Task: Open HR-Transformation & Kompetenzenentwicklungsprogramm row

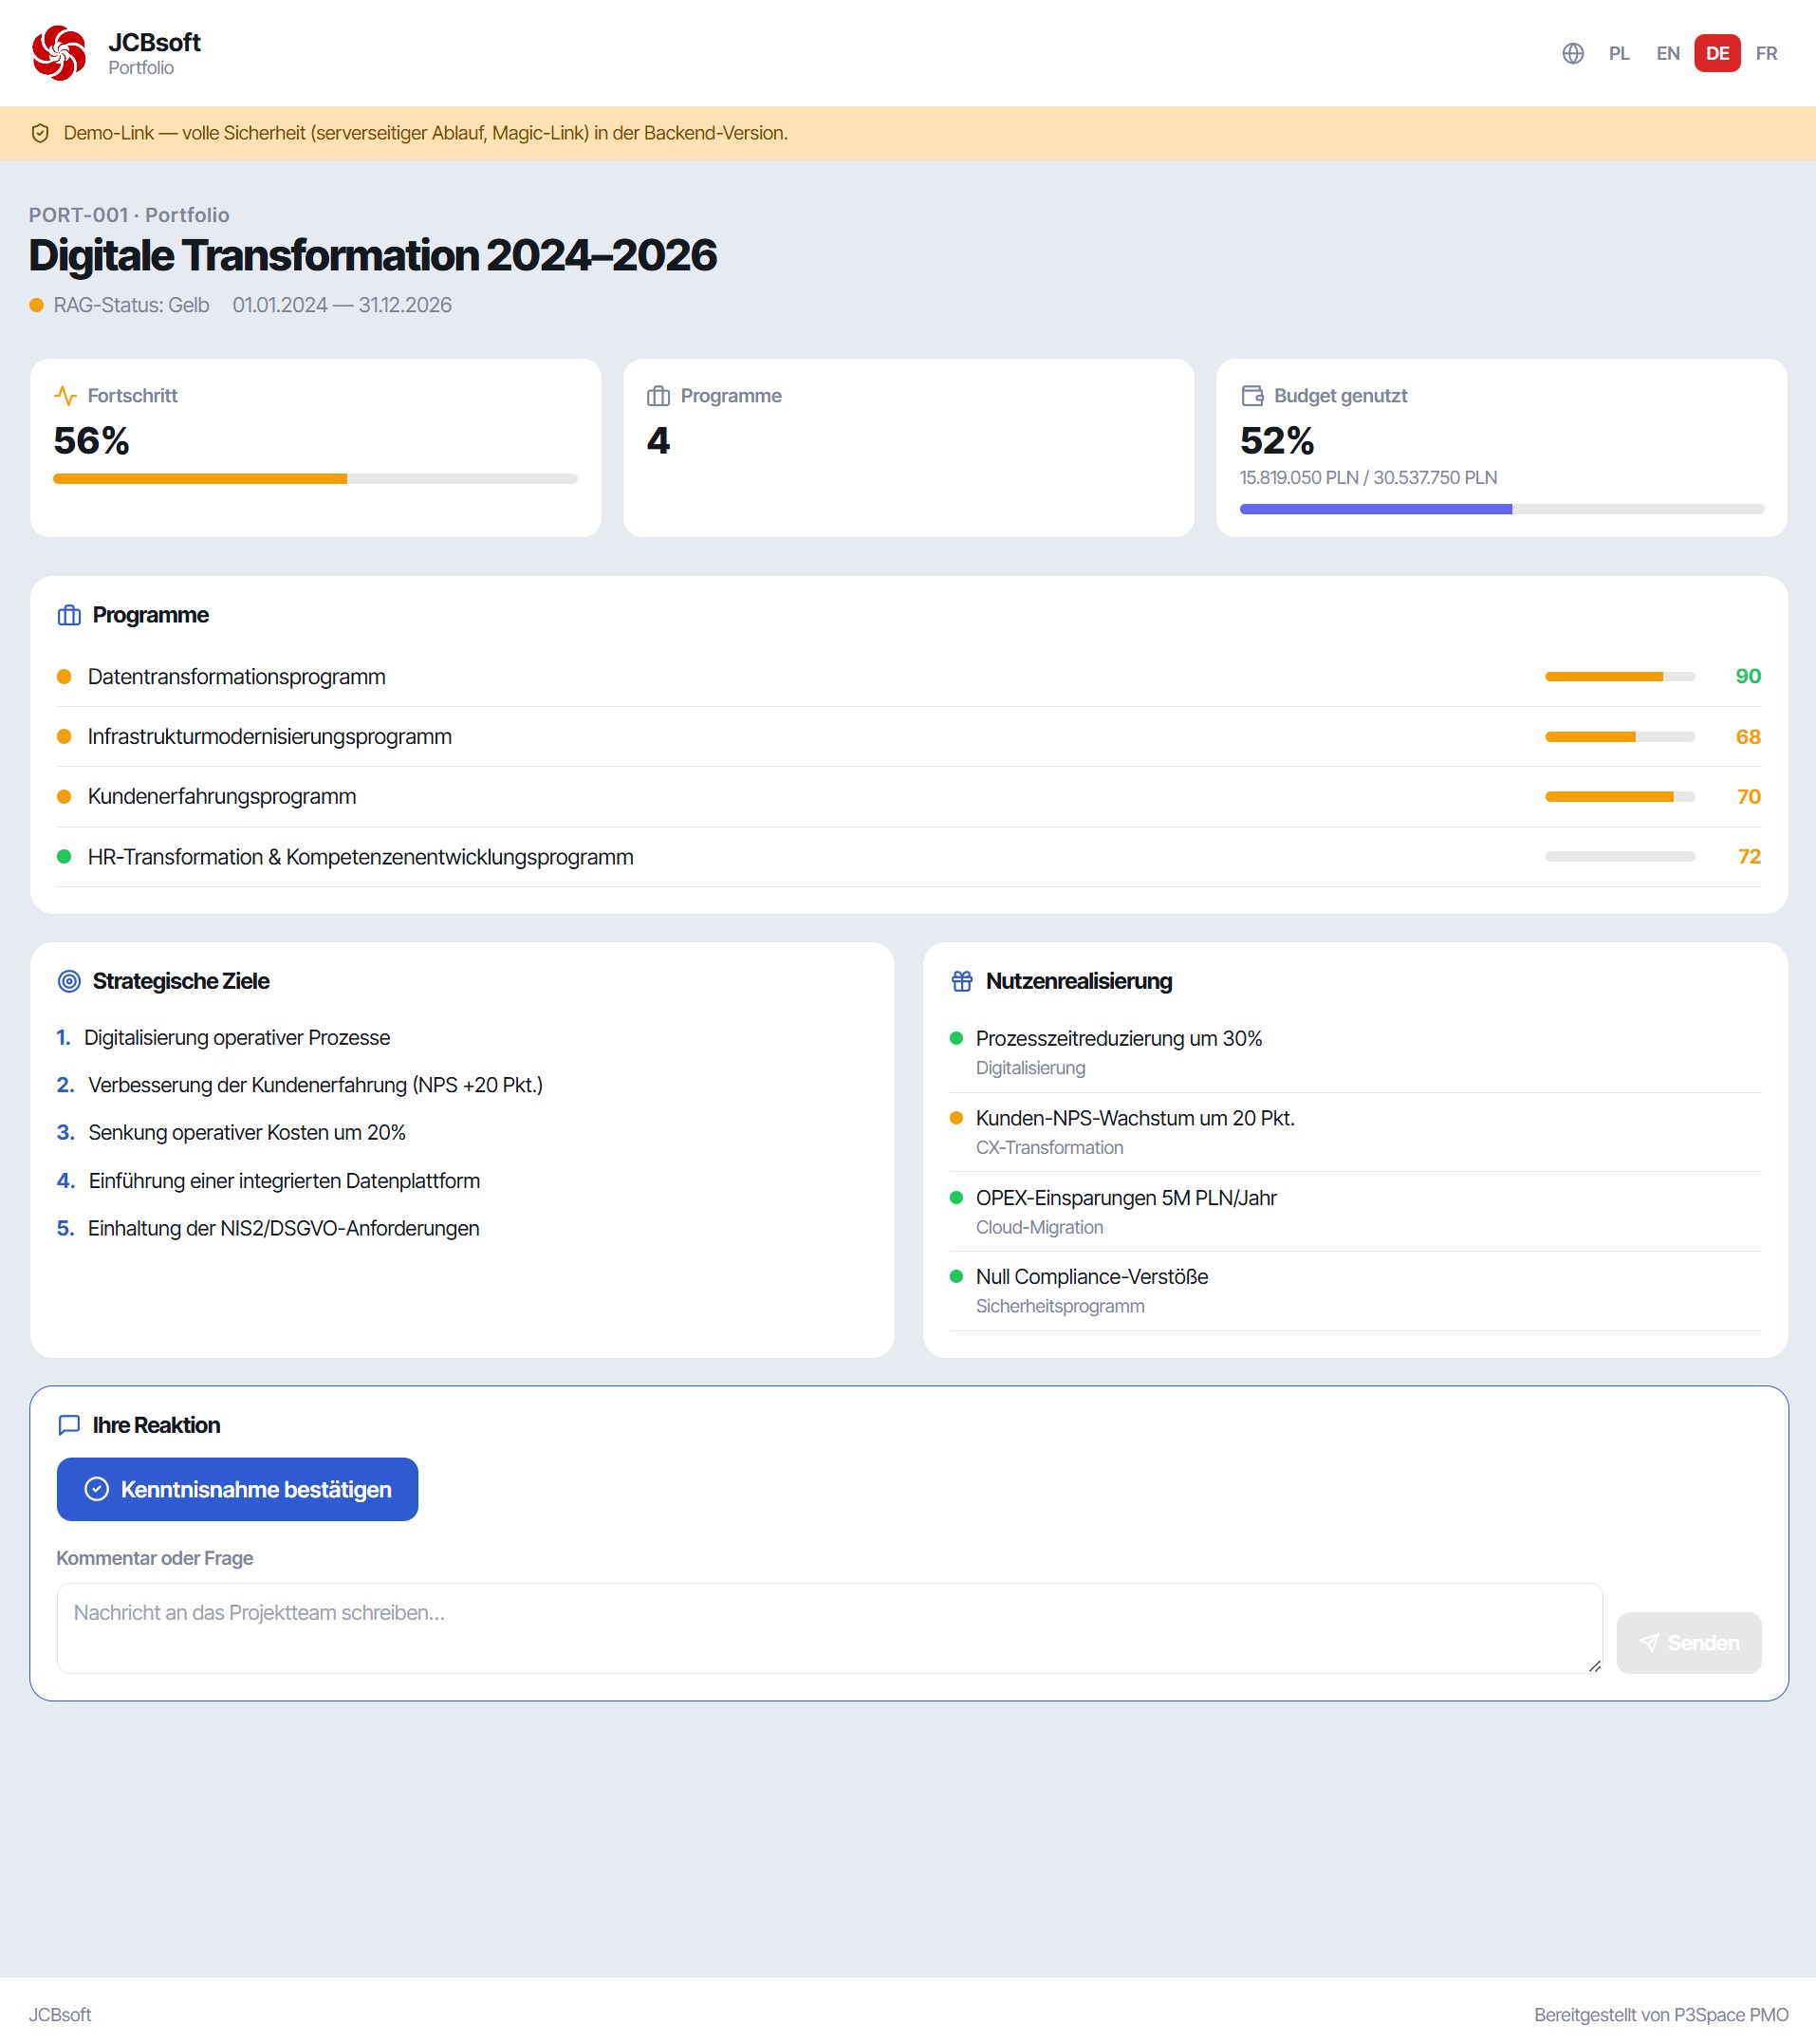Action: (908, 857)
